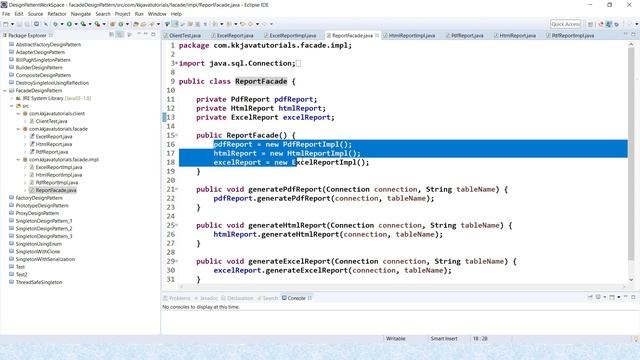Select the AbstractFactoryDesignPattern project
This screenshot has width=640, height=360.
48,44
